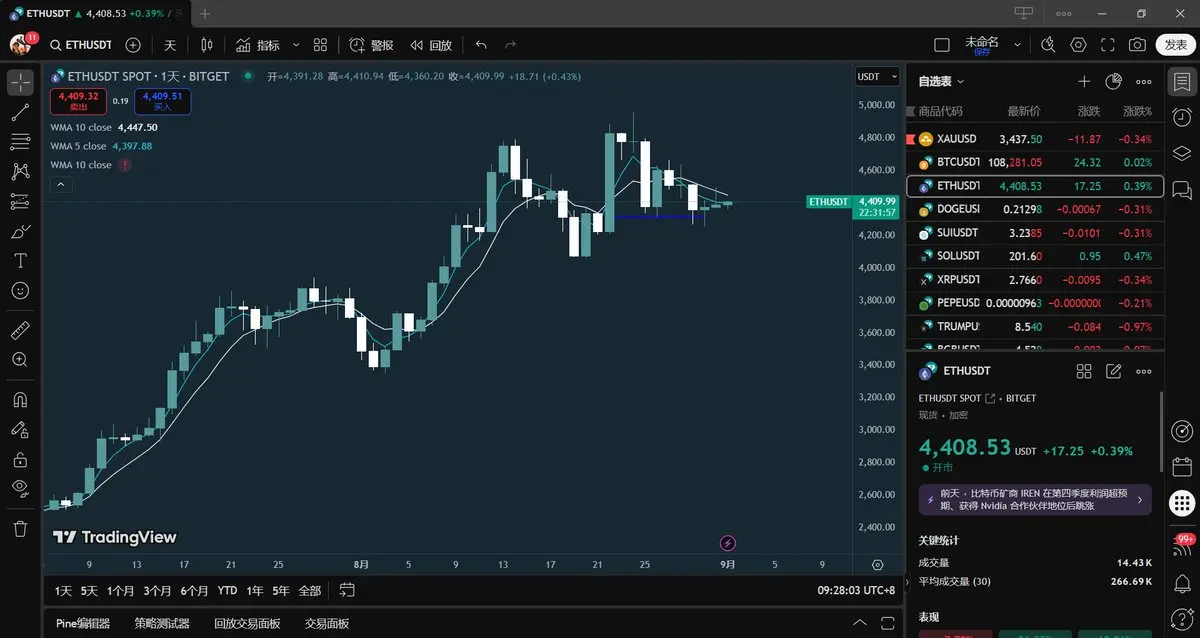Open the chats sidebar icon

(1182, 188)
